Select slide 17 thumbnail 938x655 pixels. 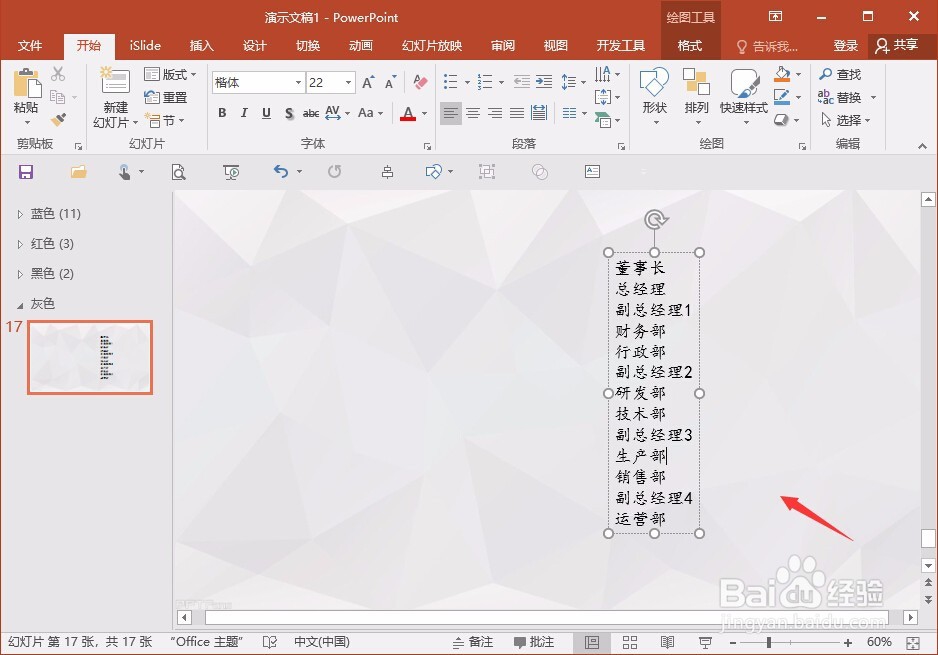click(x=90, y=357)
